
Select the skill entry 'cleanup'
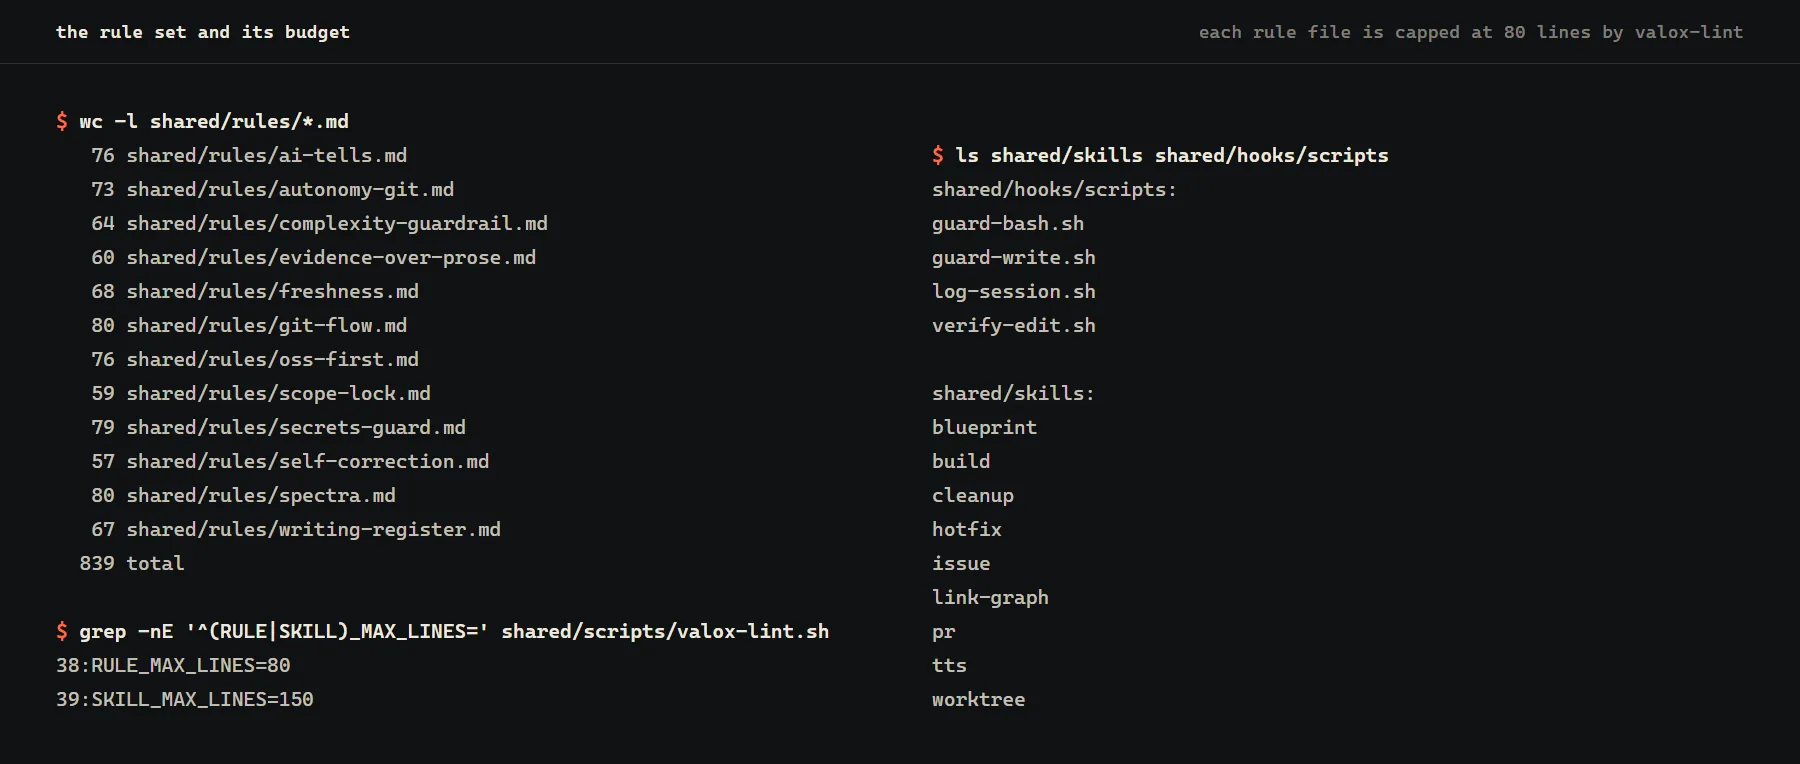point(973,495)
